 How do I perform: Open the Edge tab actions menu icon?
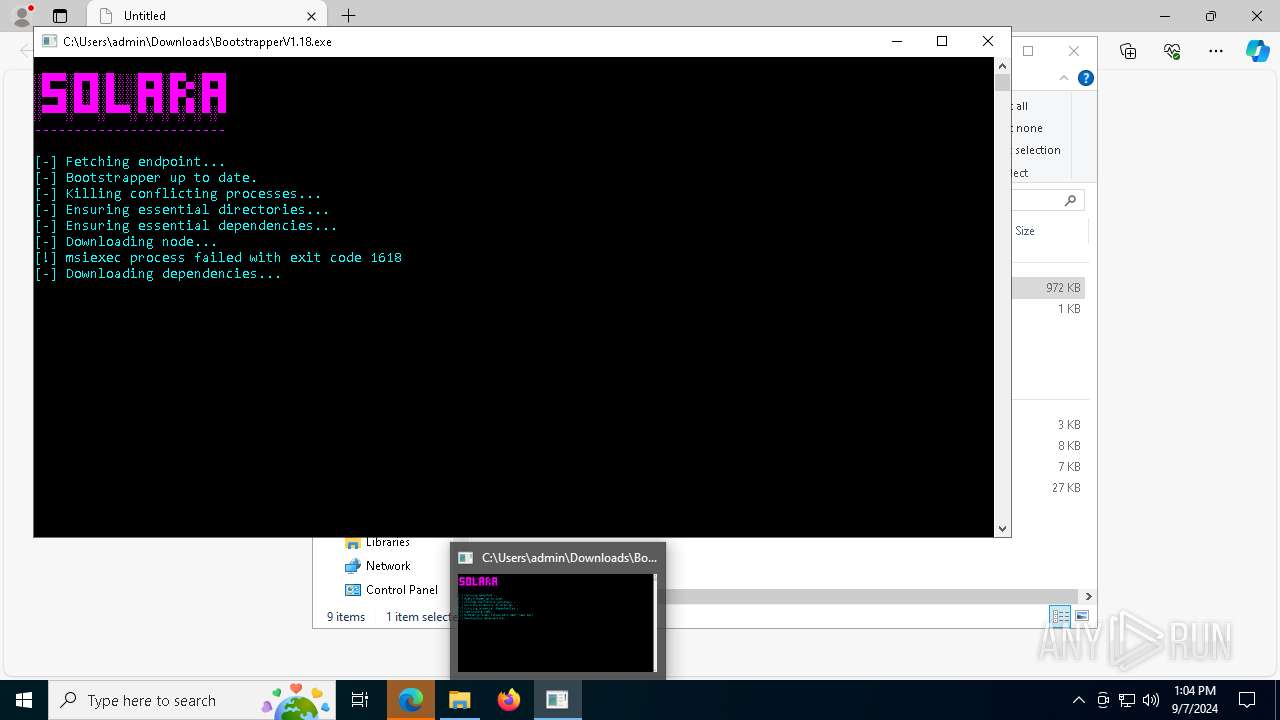[60, 16]
